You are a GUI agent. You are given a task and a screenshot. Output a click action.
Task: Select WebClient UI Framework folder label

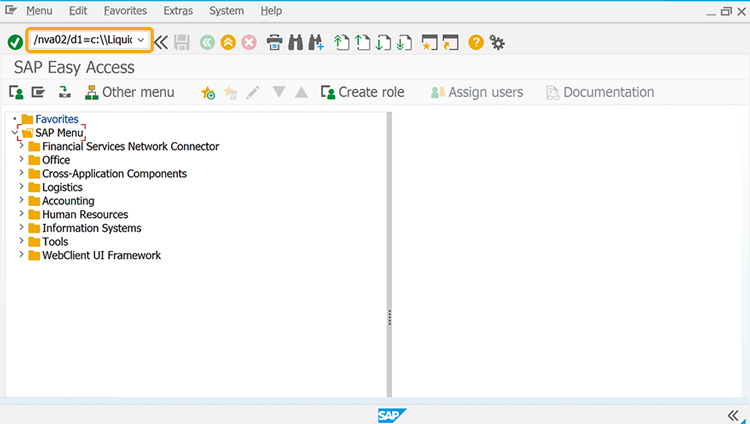(x=101, y=255)
